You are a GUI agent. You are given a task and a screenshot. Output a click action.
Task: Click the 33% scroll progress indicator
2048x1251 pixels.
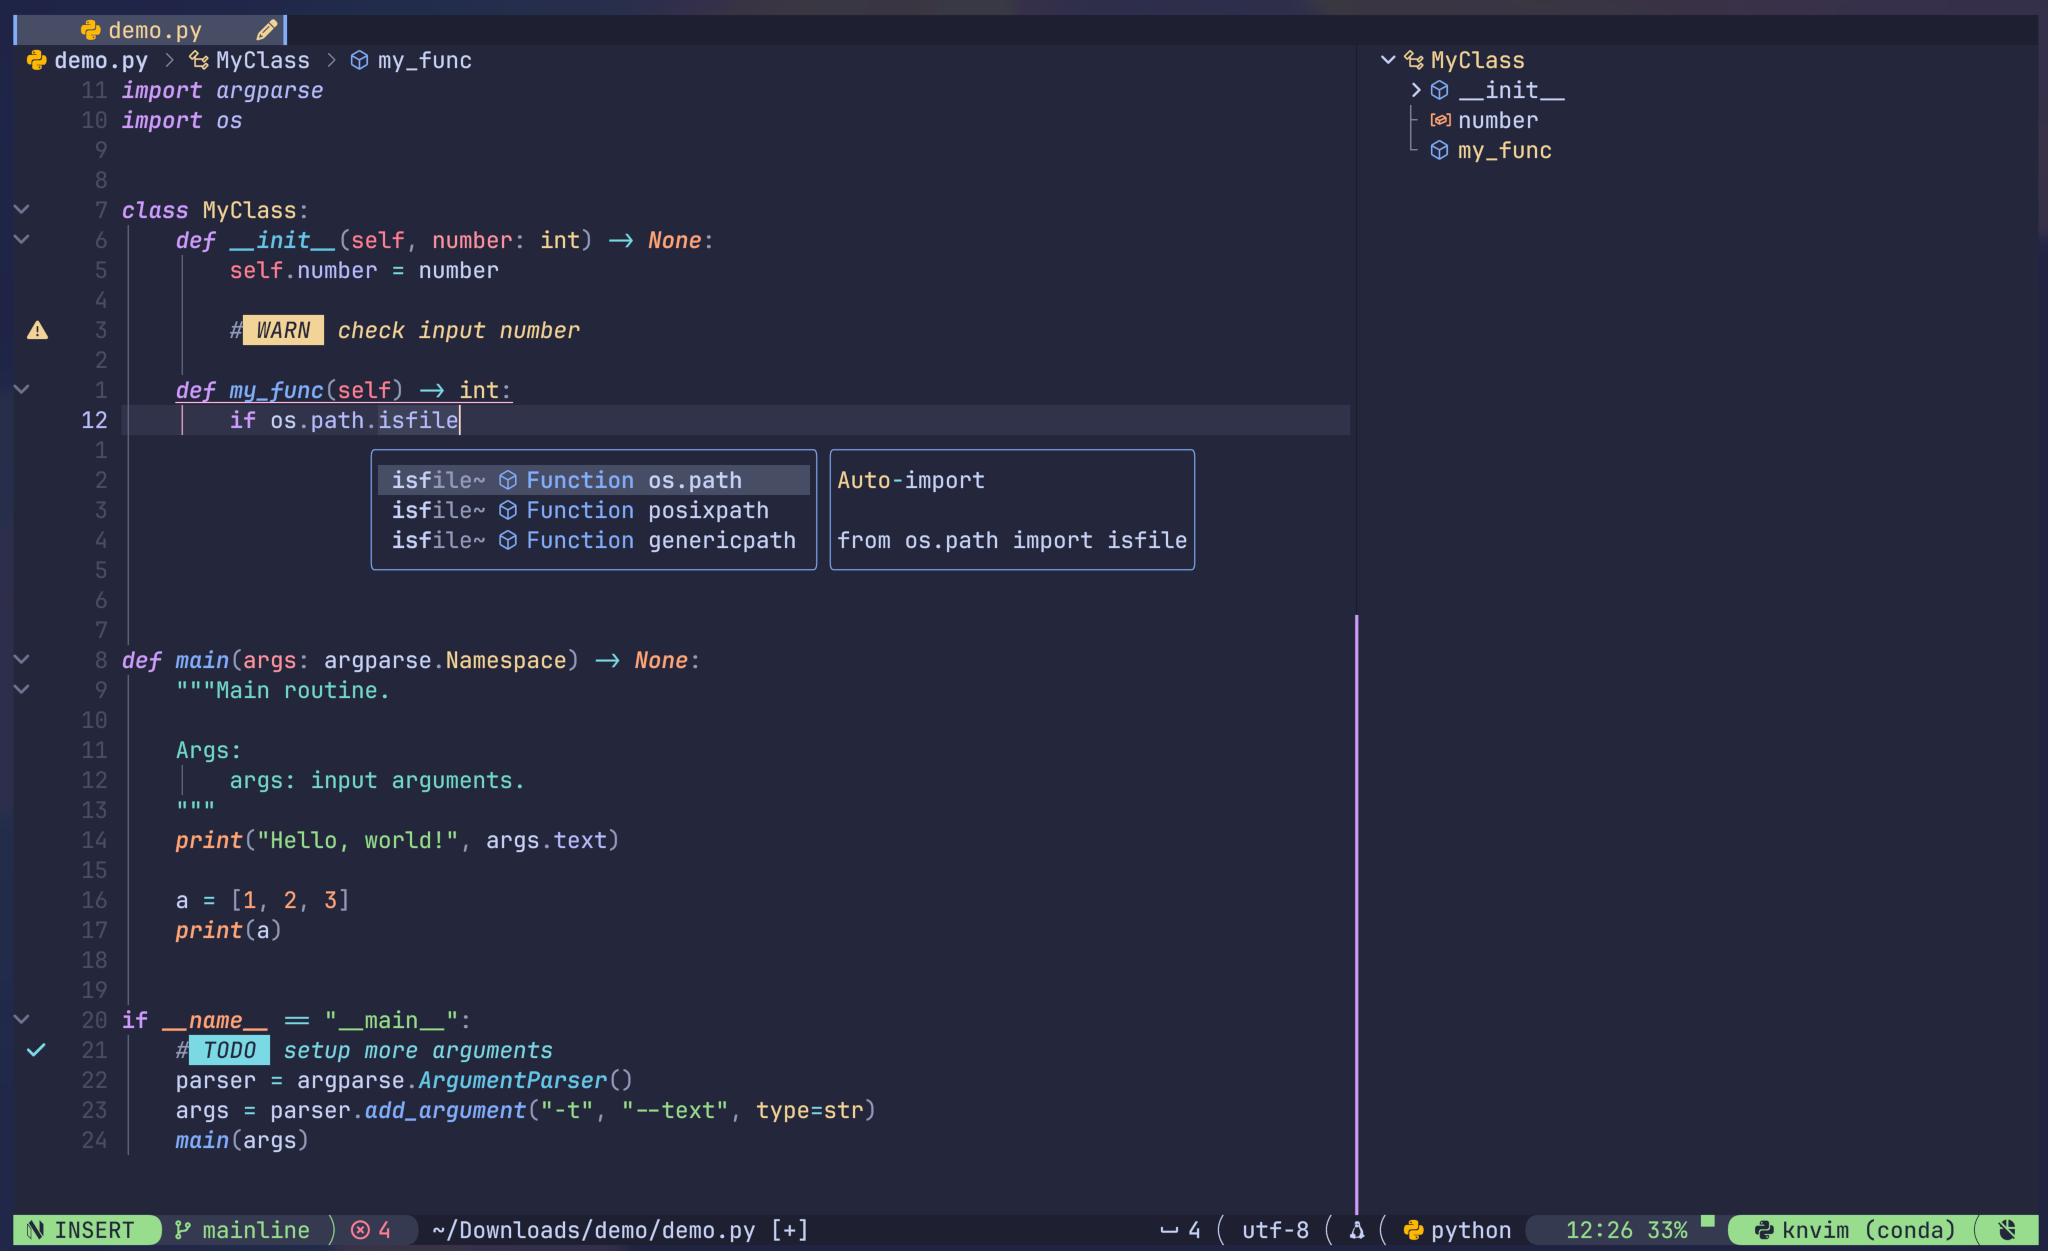click(1668, 1230)
